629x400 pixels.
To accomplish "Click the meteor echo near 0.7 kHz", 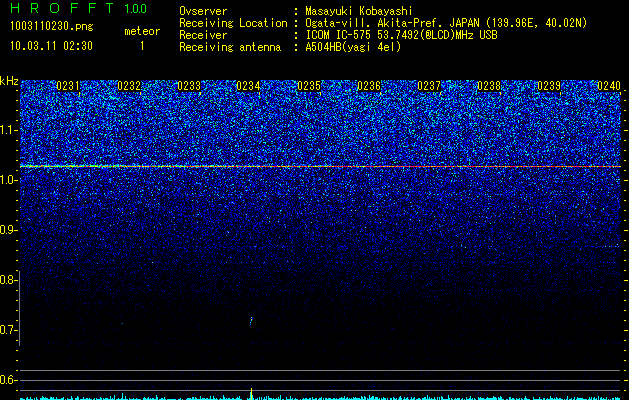I will tap(251, 321).
